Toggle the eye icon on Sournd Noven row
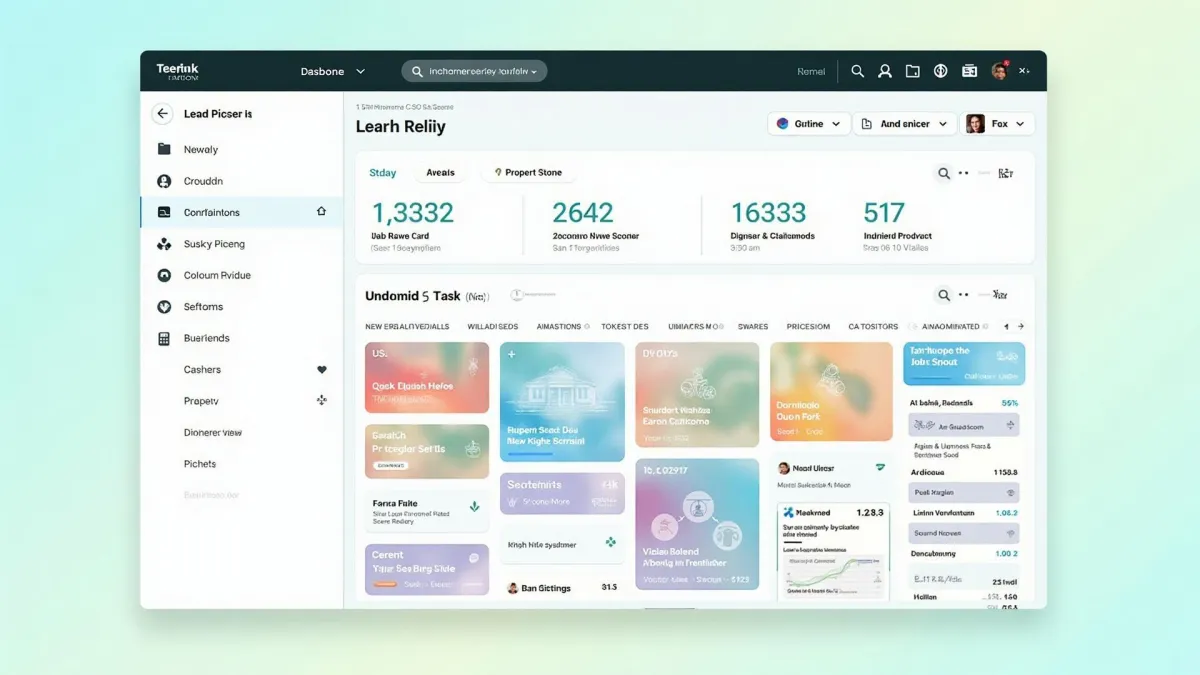 click(1010, 533)
